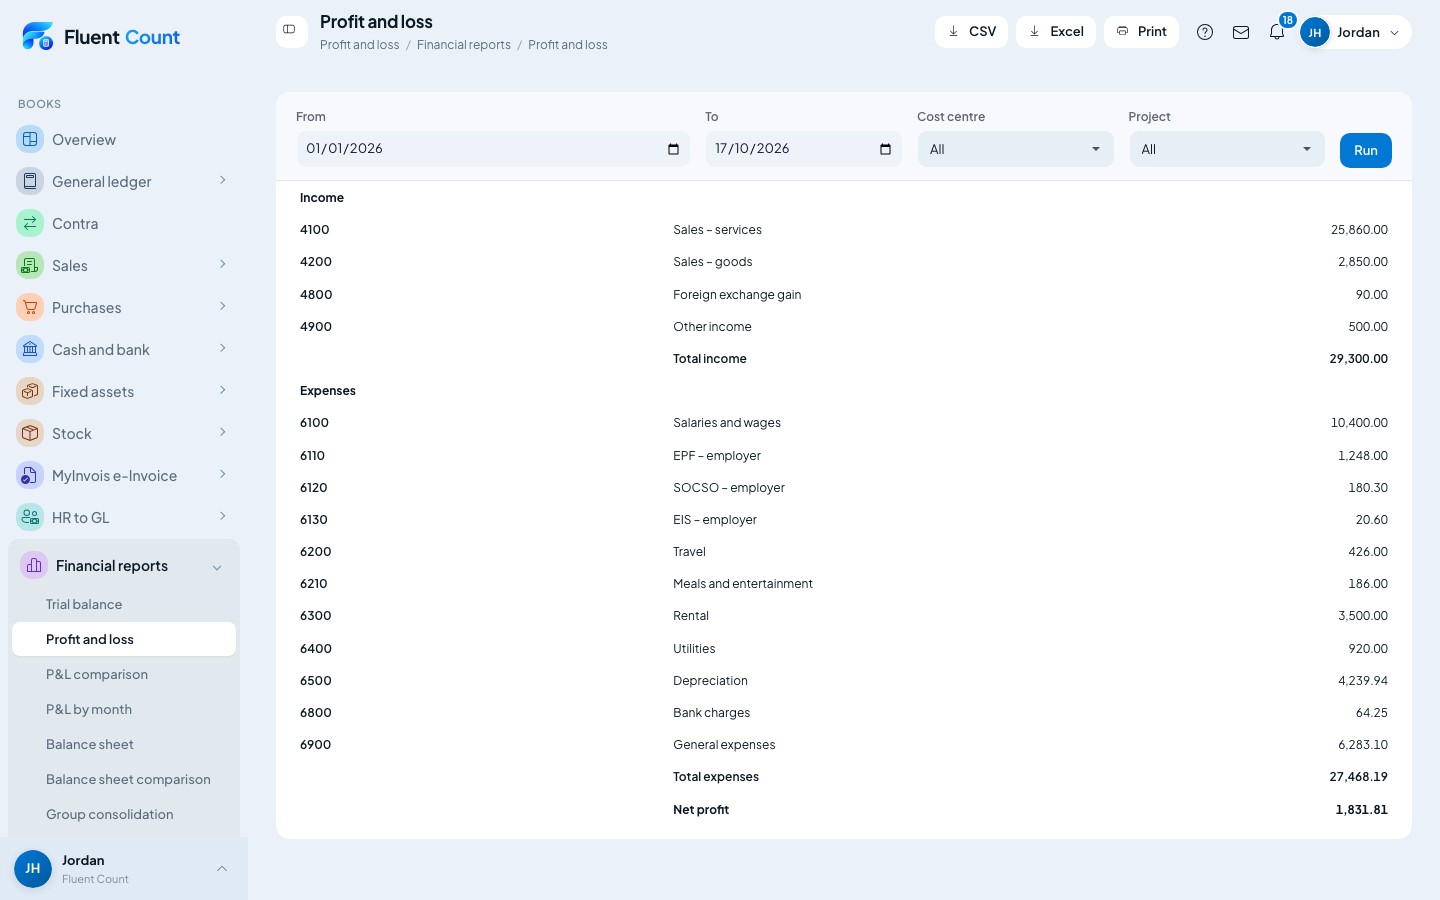Screen dimensions: 1440x900
Task: Click the Cash and bank icon
Action: click(x=30, y=349)
